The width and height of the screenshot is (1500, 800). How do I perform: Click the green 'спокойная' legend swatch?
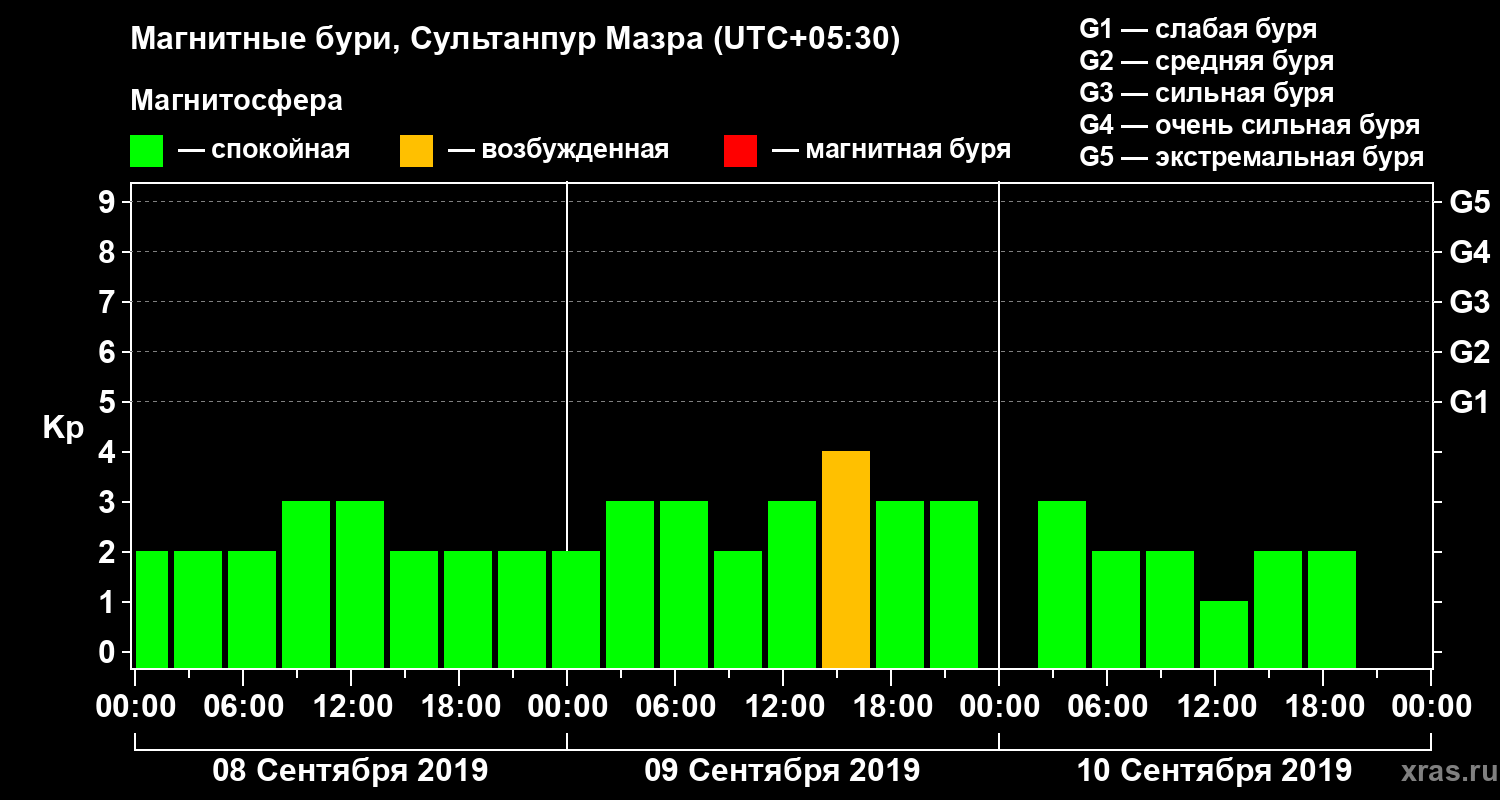(146, 151)
